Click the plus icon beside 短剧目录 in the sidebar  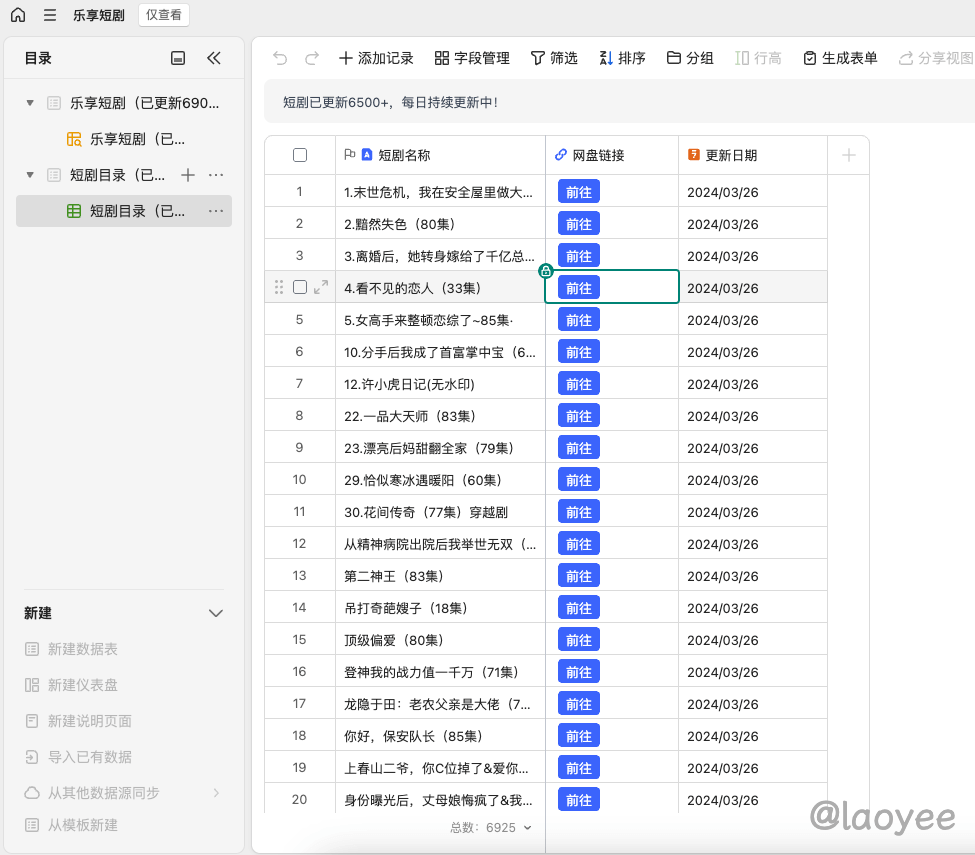pos(187,175)
